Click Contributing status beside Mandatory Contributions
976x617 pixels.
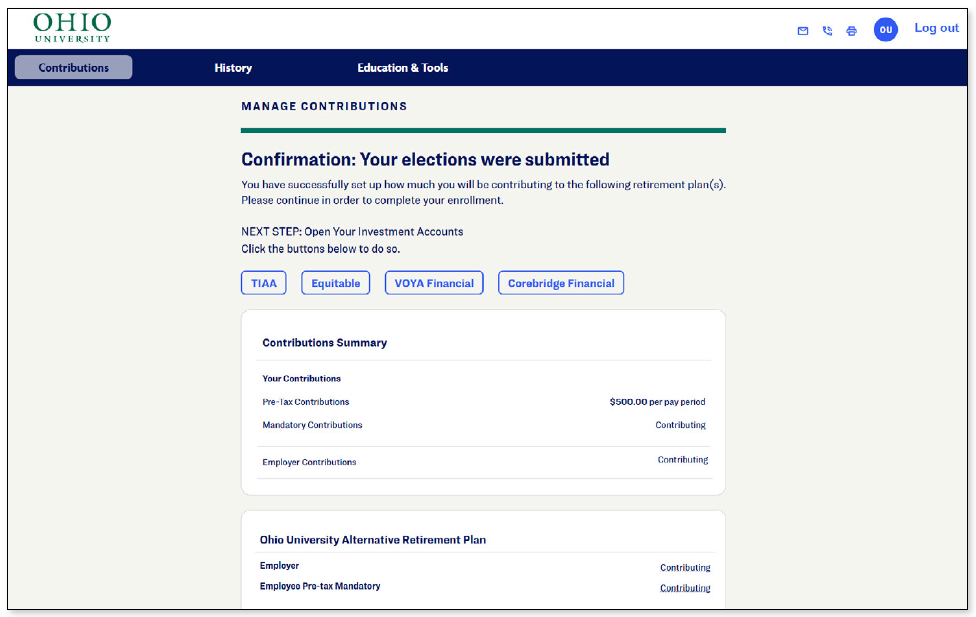pos(680,425)
